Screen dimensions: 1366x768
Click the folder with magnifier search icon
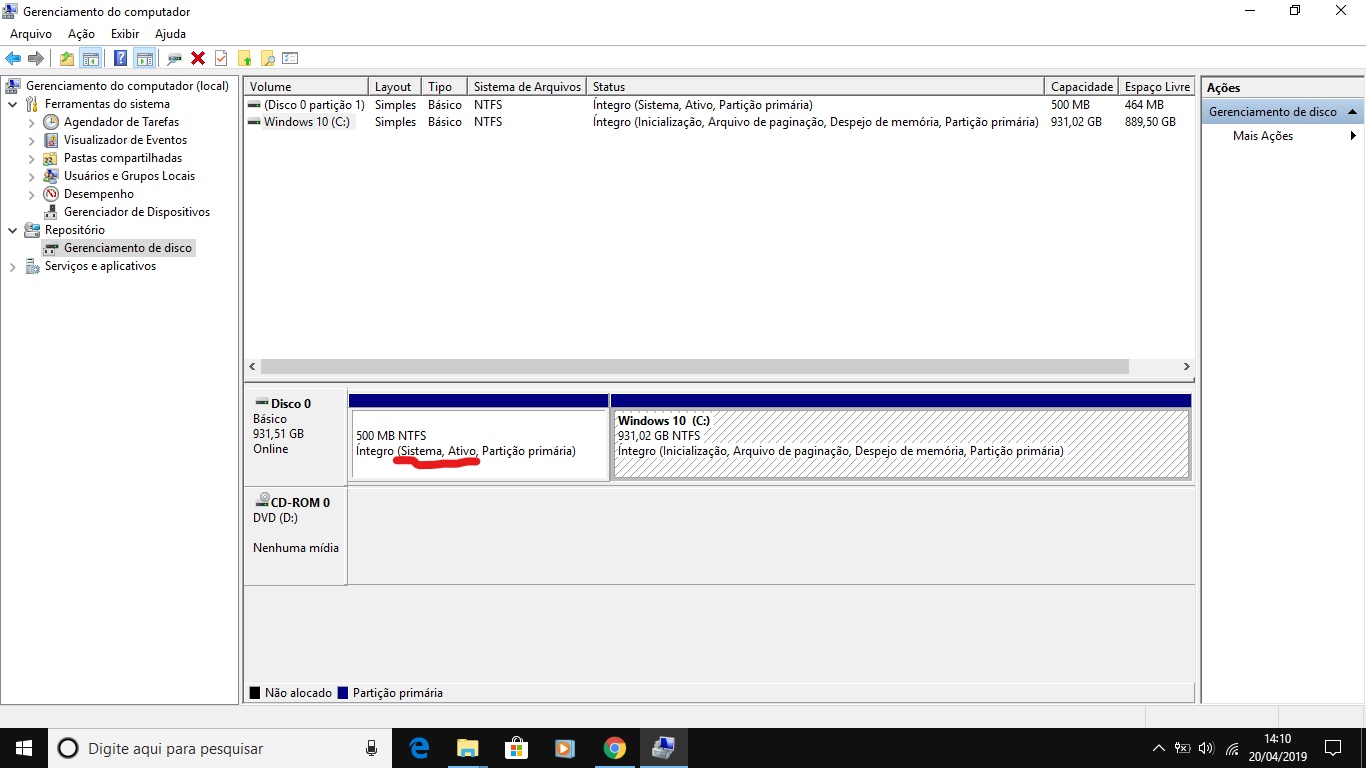click(267, 59)
